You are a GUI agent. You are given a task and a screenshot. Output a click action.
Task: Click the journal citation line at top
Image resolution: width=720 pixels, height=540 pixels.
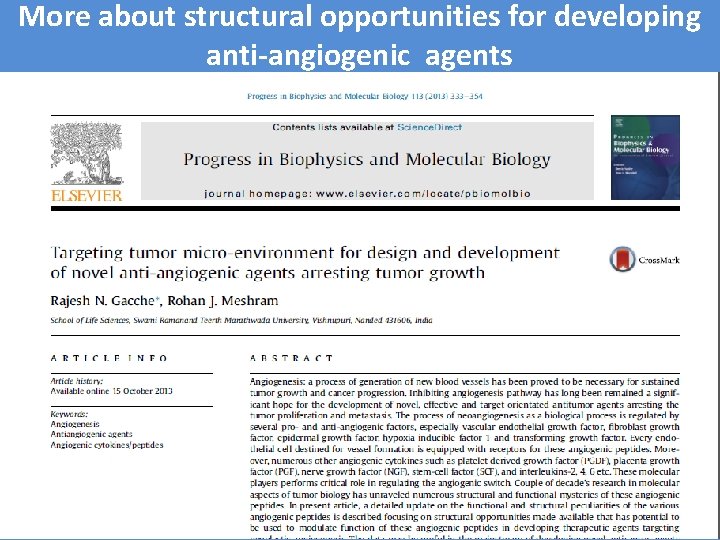(365, 96)
